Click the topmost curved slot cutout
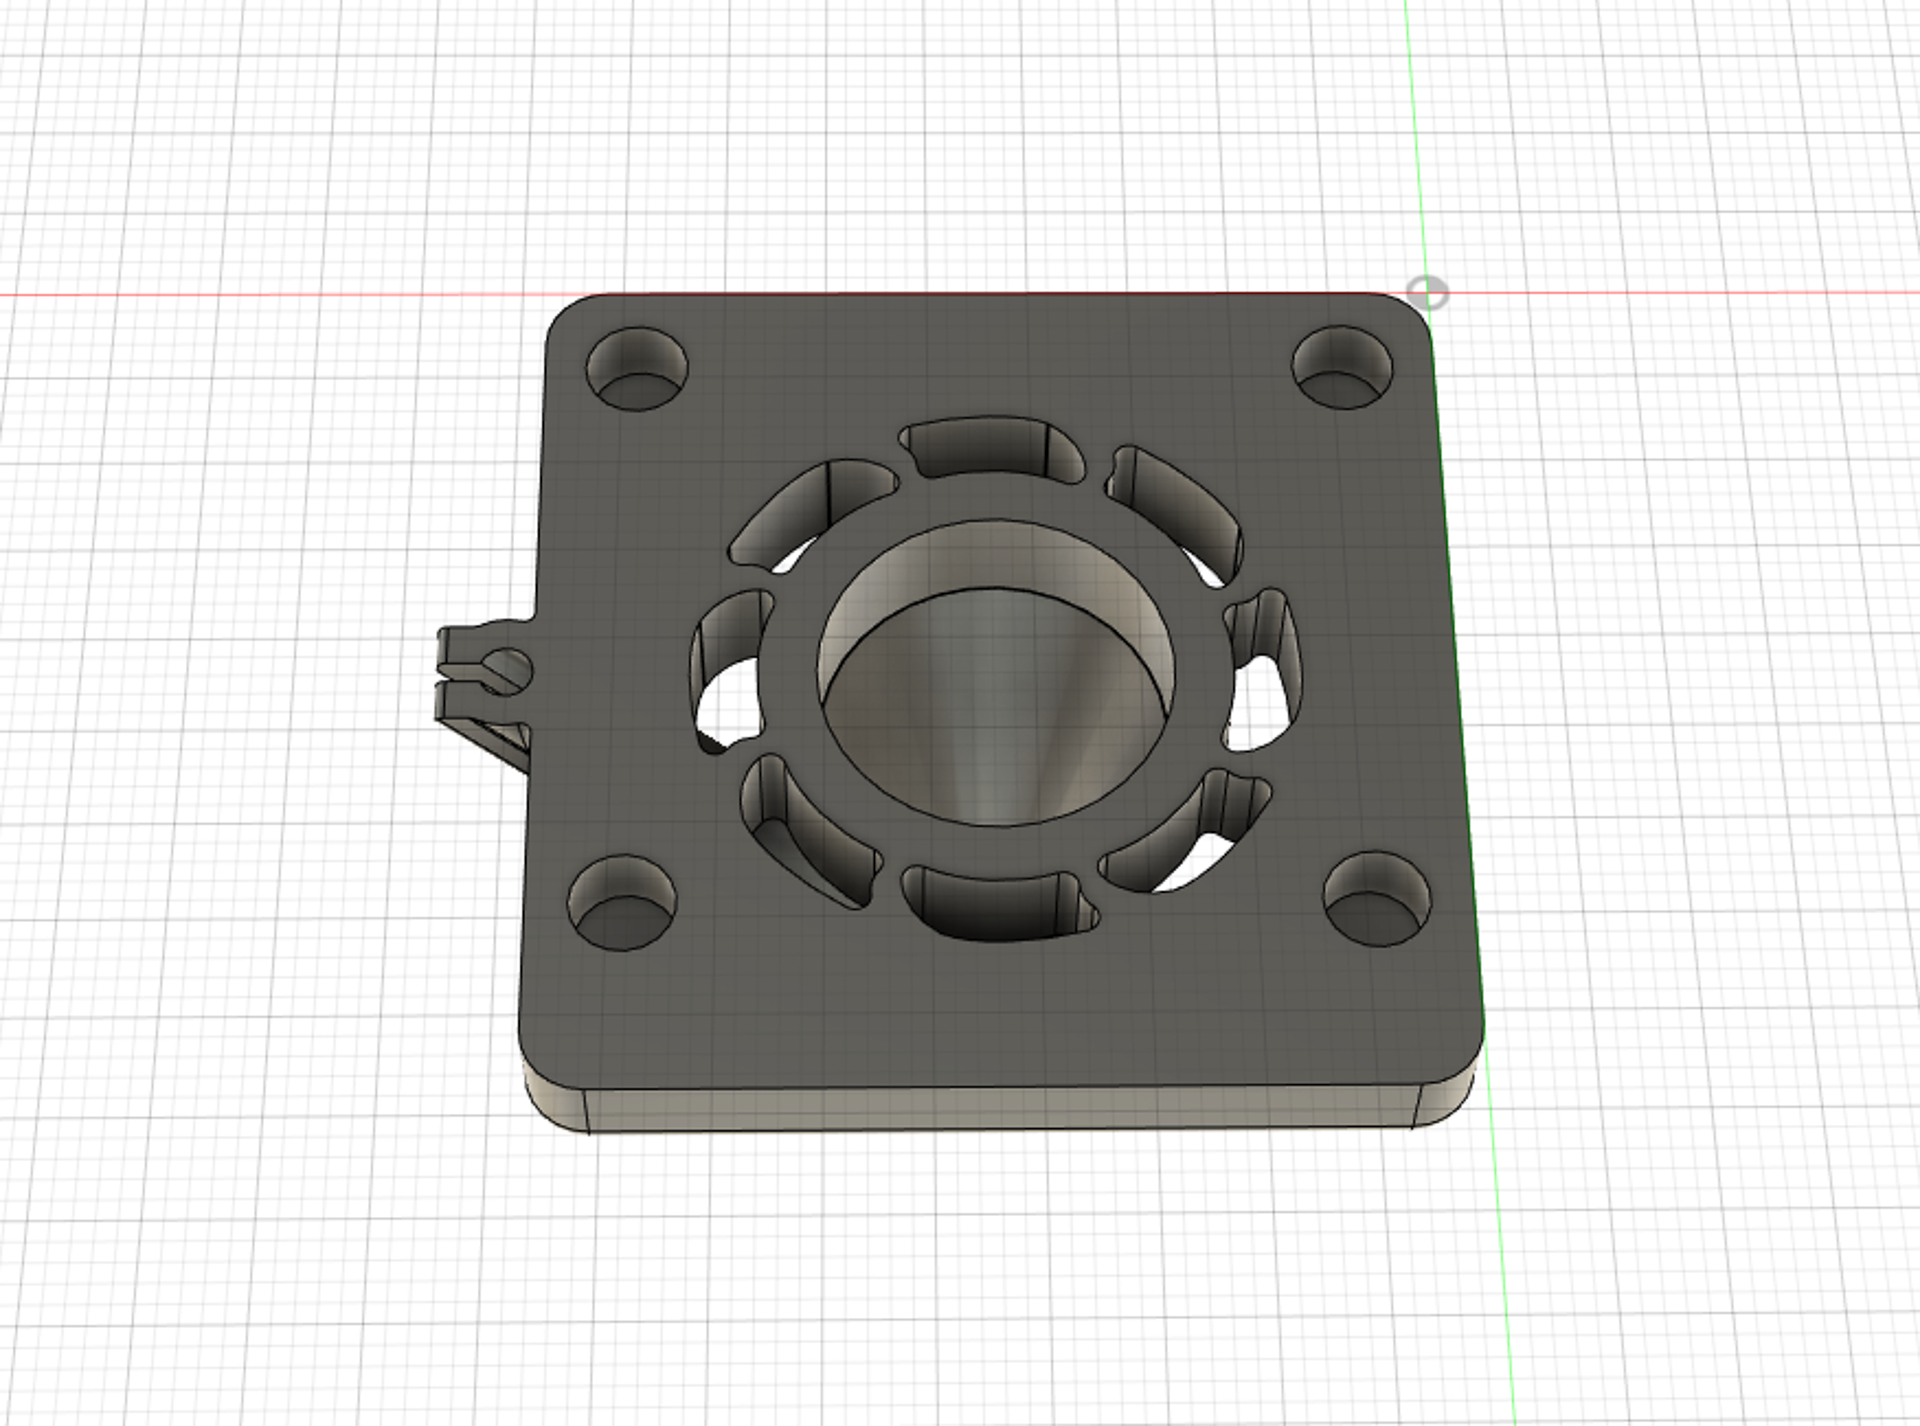The height and width of the screenshot is (1426, 1920). pyautogui.click(x=990, y=447)
